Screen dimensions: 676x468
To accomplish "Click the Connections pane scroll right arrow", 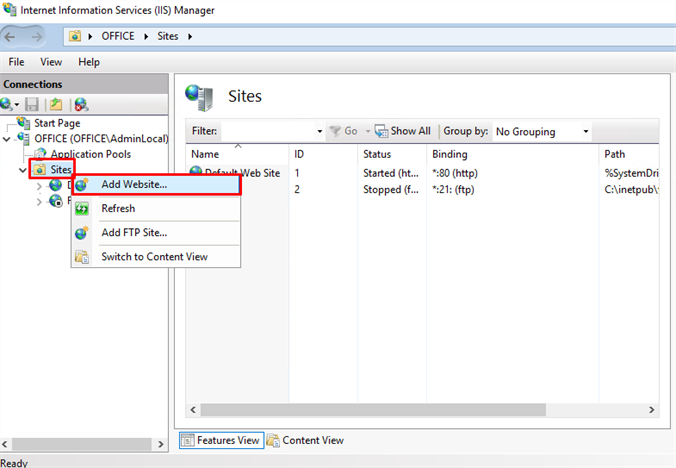I will [161, 444].
